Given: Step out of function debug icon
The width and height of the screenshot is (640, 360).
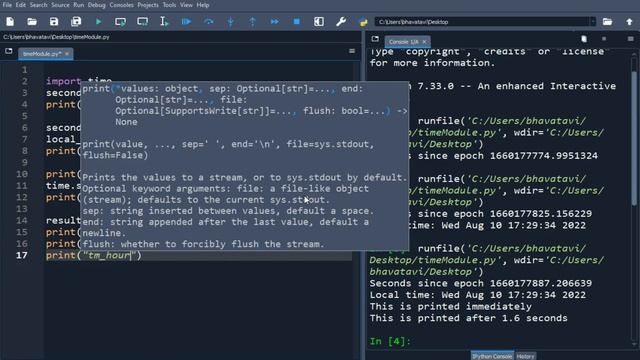Looking at the screenshot, I should [253, 22].
